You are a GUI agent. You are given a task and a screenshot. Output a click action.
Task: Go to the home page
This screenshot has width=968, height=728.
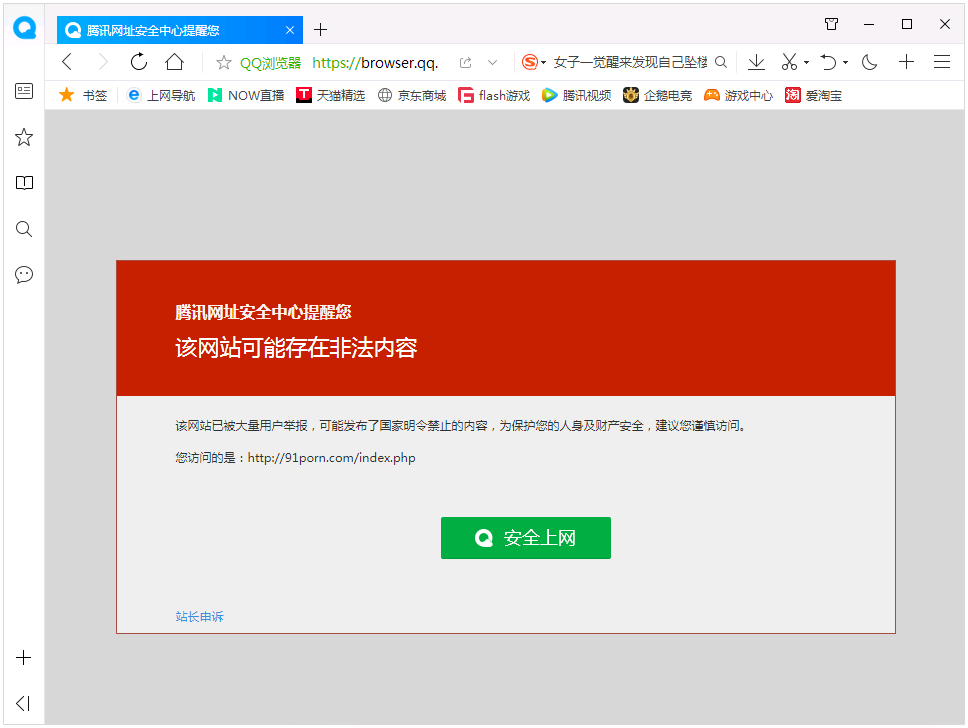pos(175,62)
